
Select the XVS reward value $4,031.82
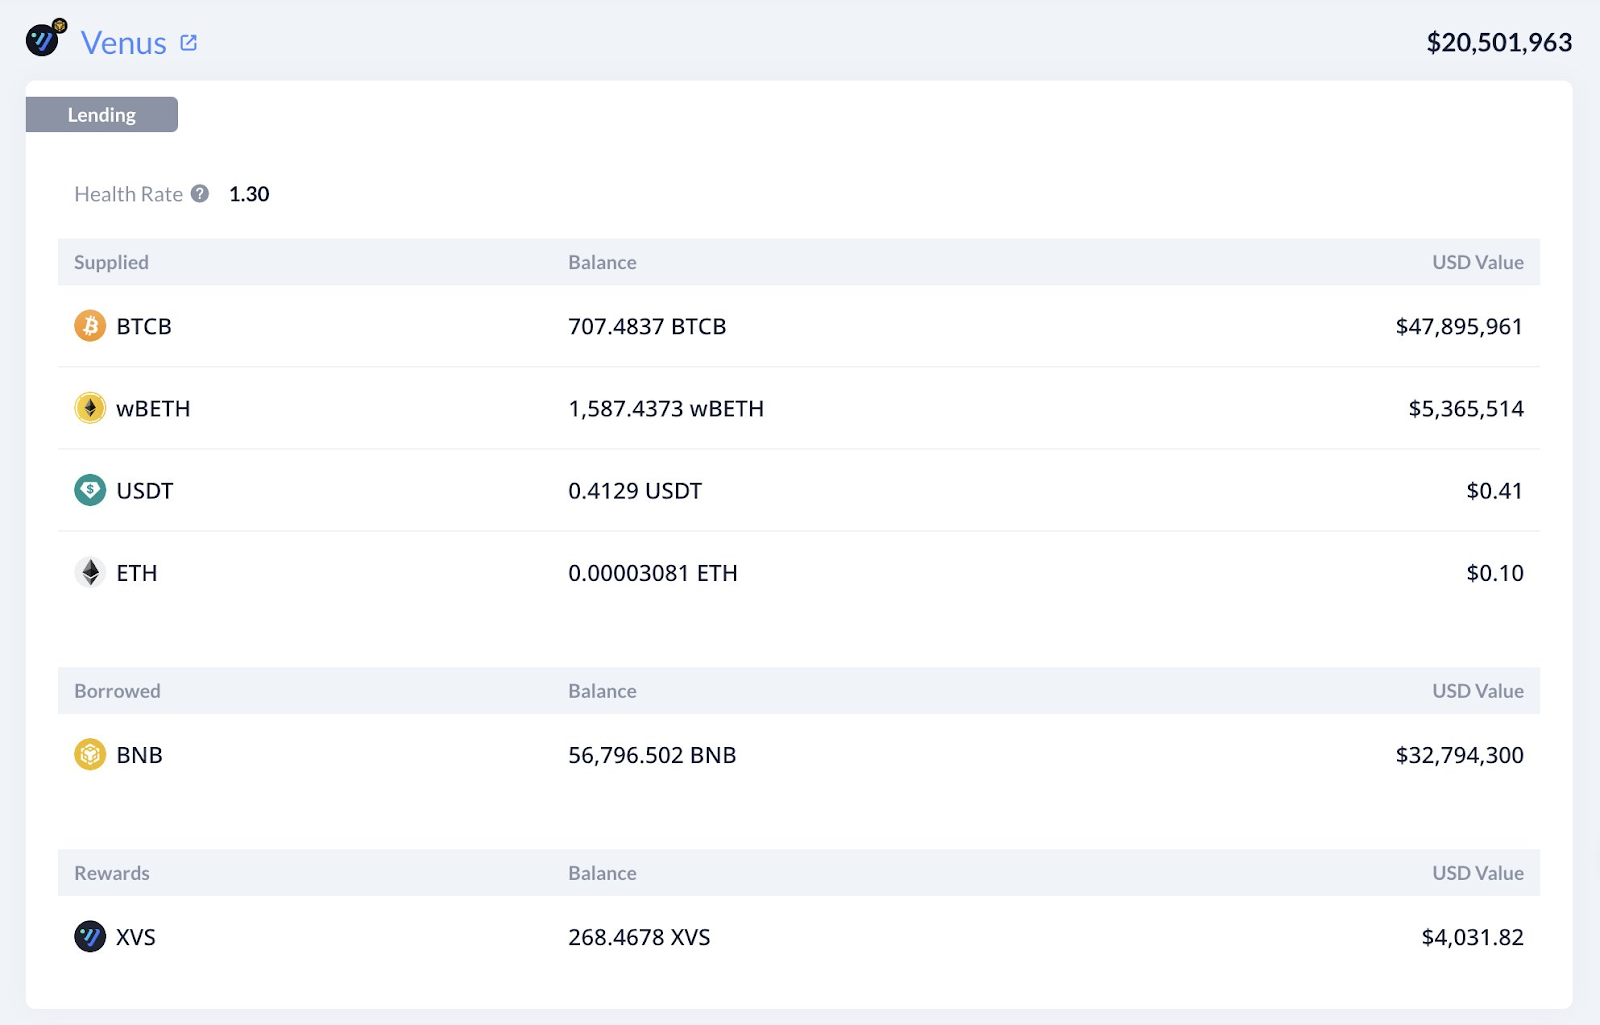tap(1471, 936)
